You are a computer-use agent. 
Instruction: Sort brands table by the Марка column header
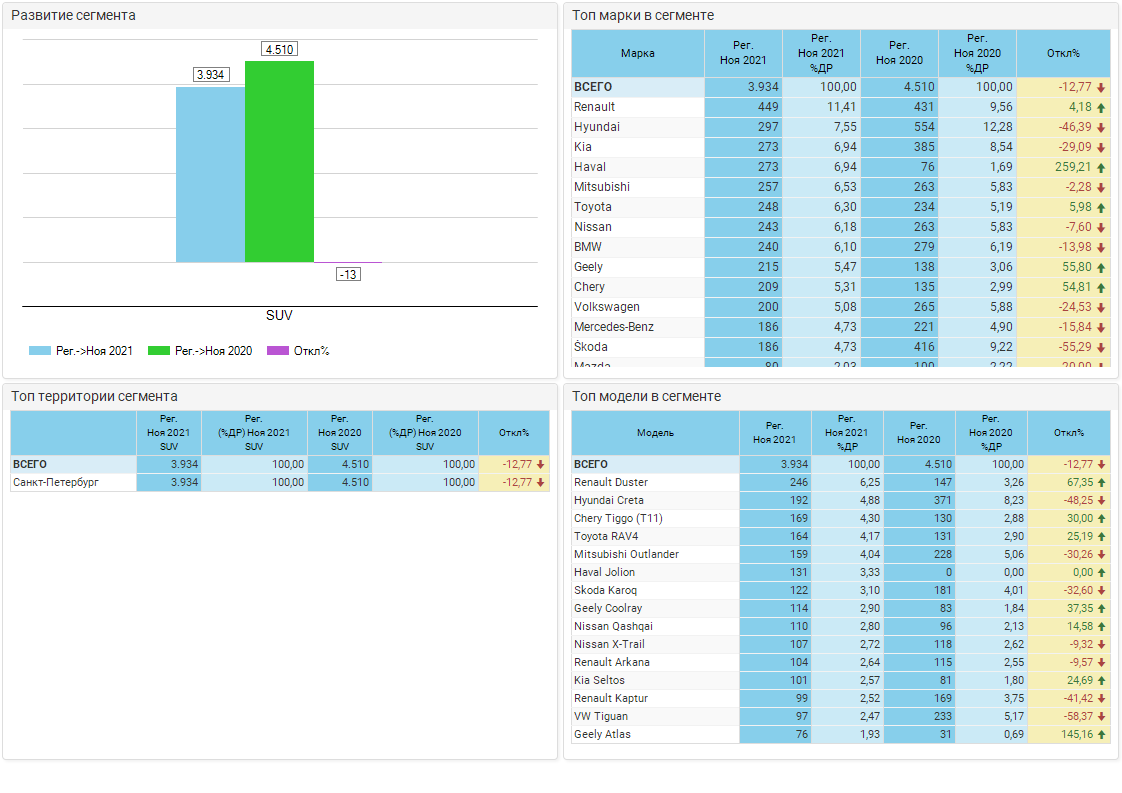pyautogui.click(x=638, y=53)
